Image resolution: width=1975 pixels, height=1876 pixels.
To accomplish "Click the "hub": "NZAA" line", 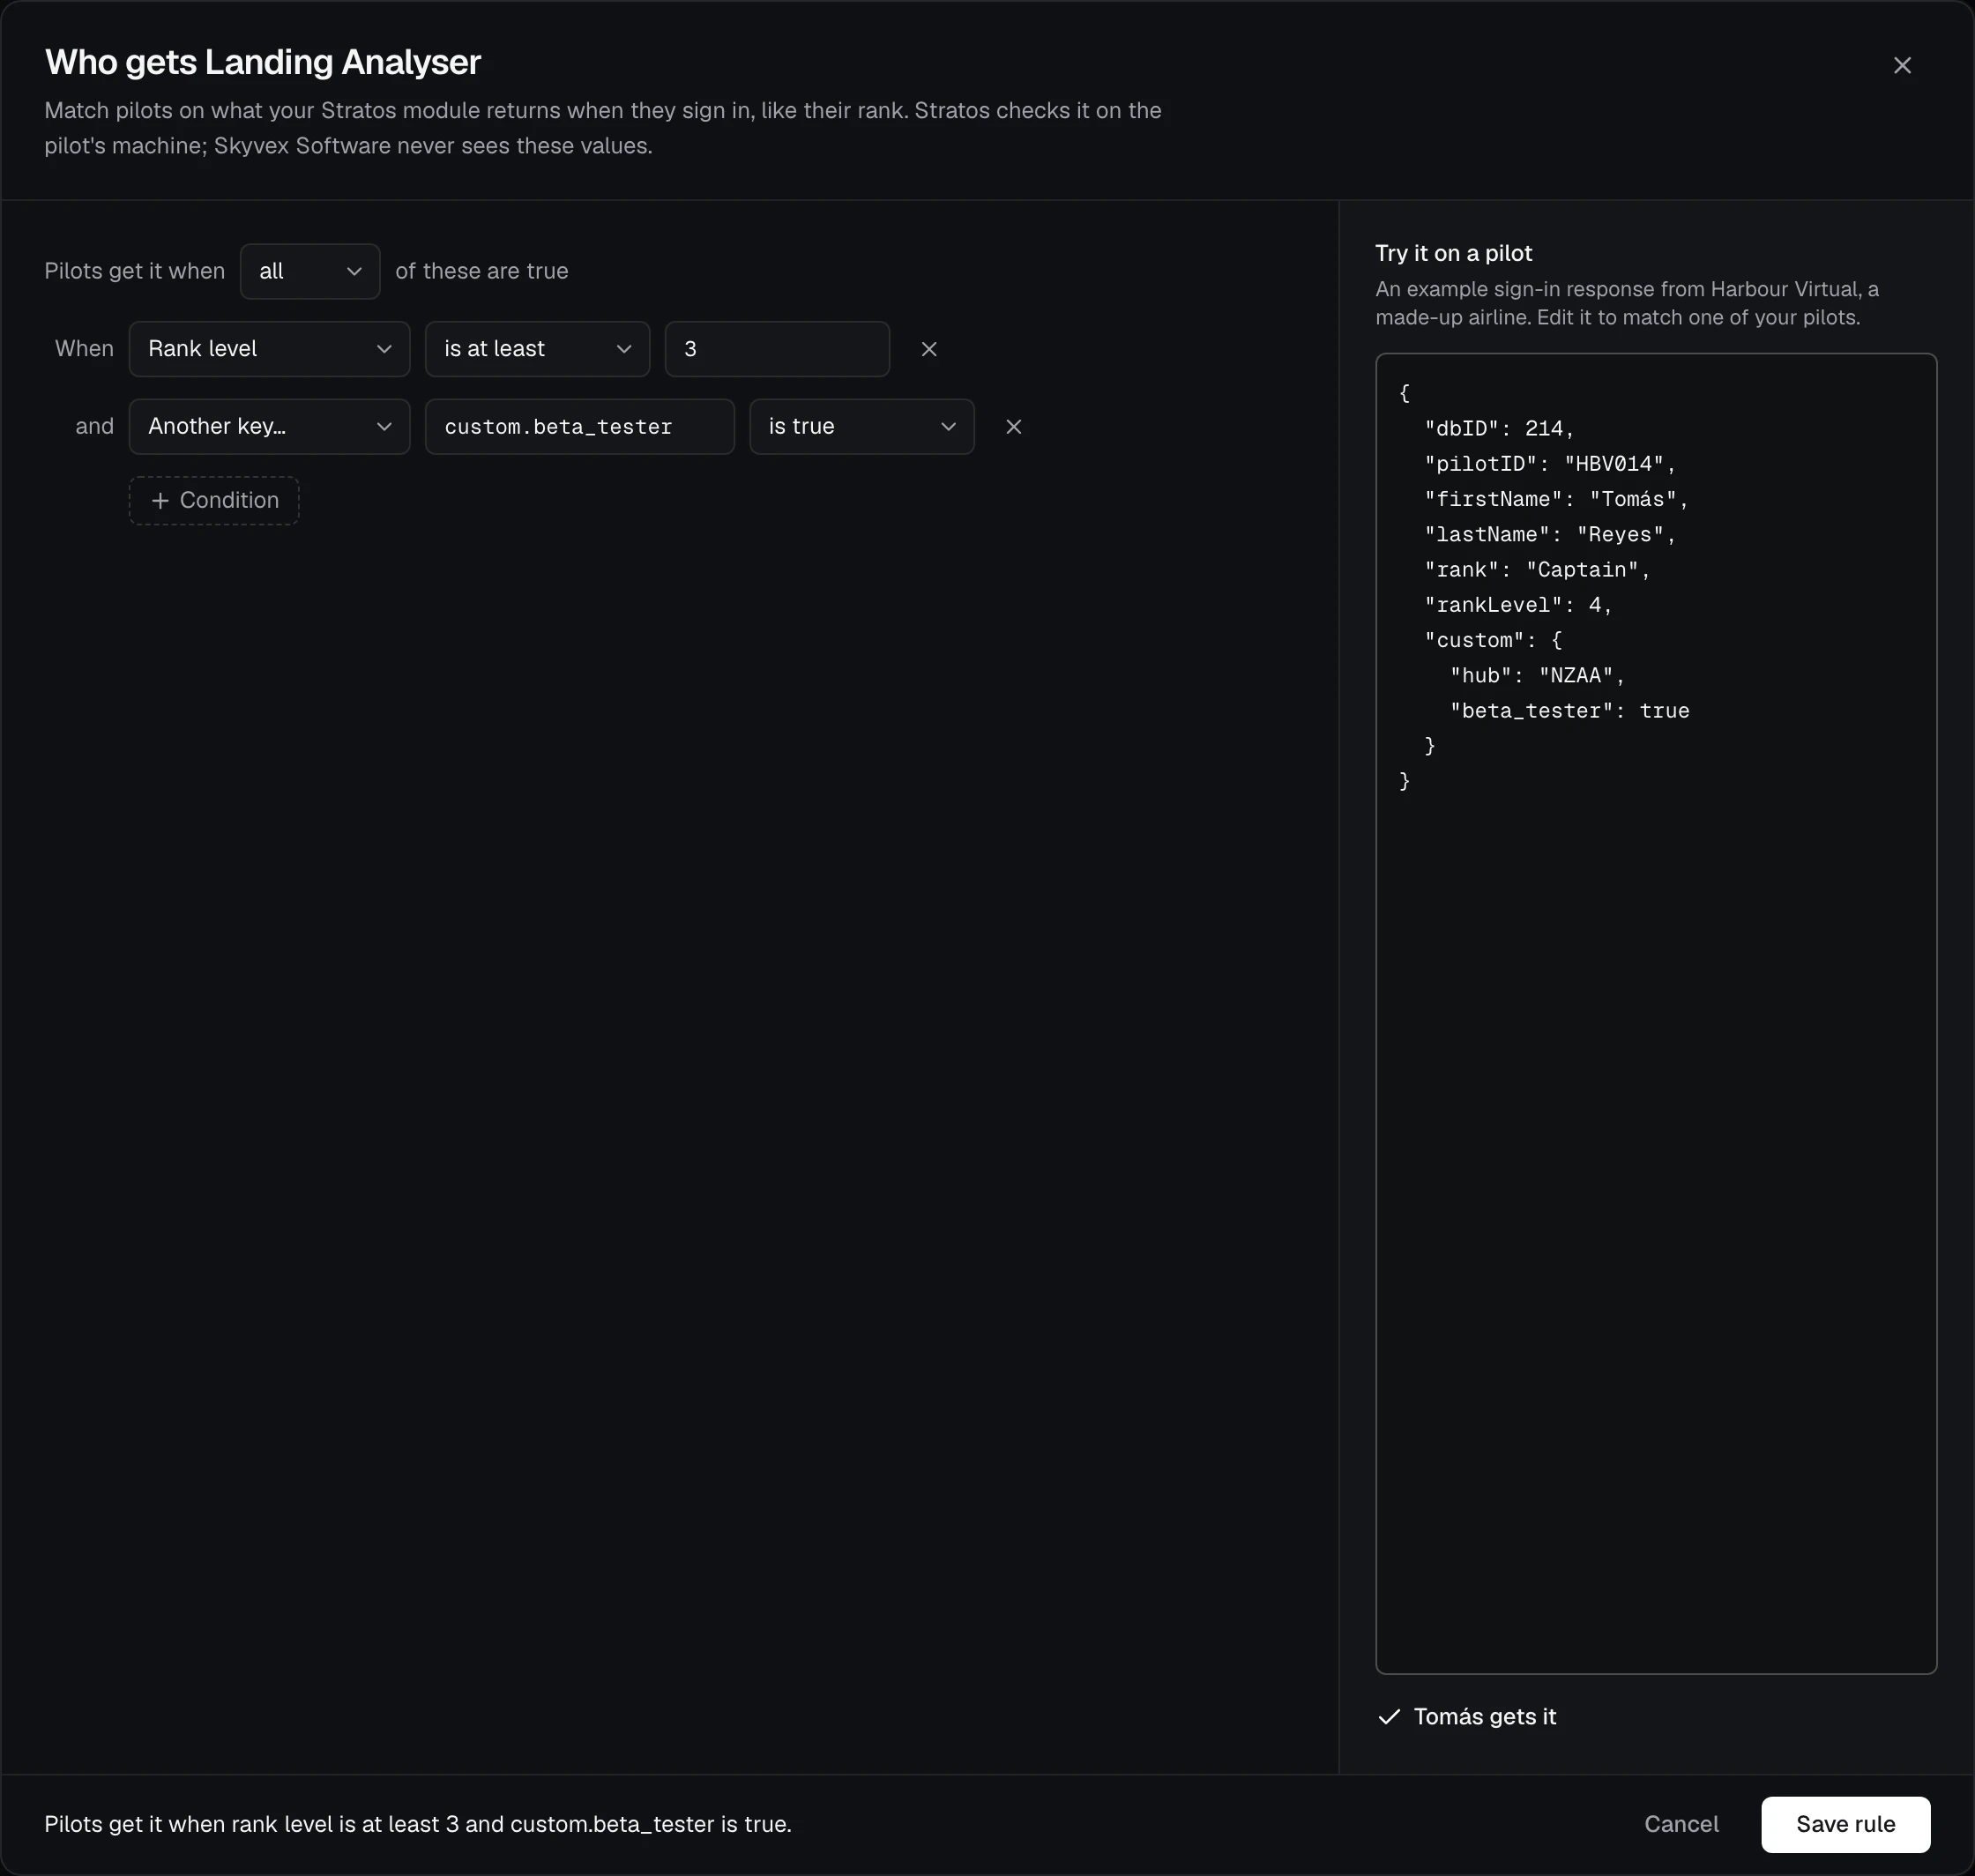I will tap(1537, 676).
